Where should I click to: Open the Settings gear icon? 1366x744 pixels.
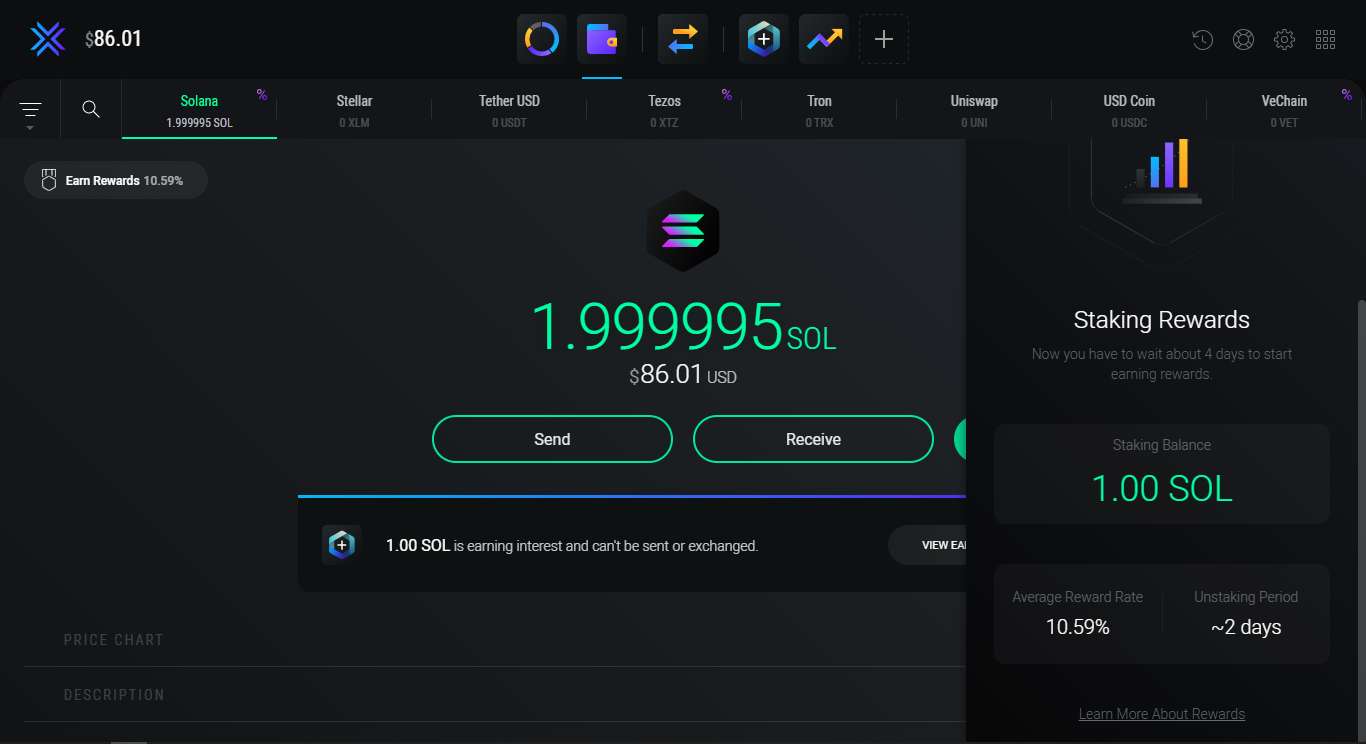pyautogui.click(x=1284, y=40)
